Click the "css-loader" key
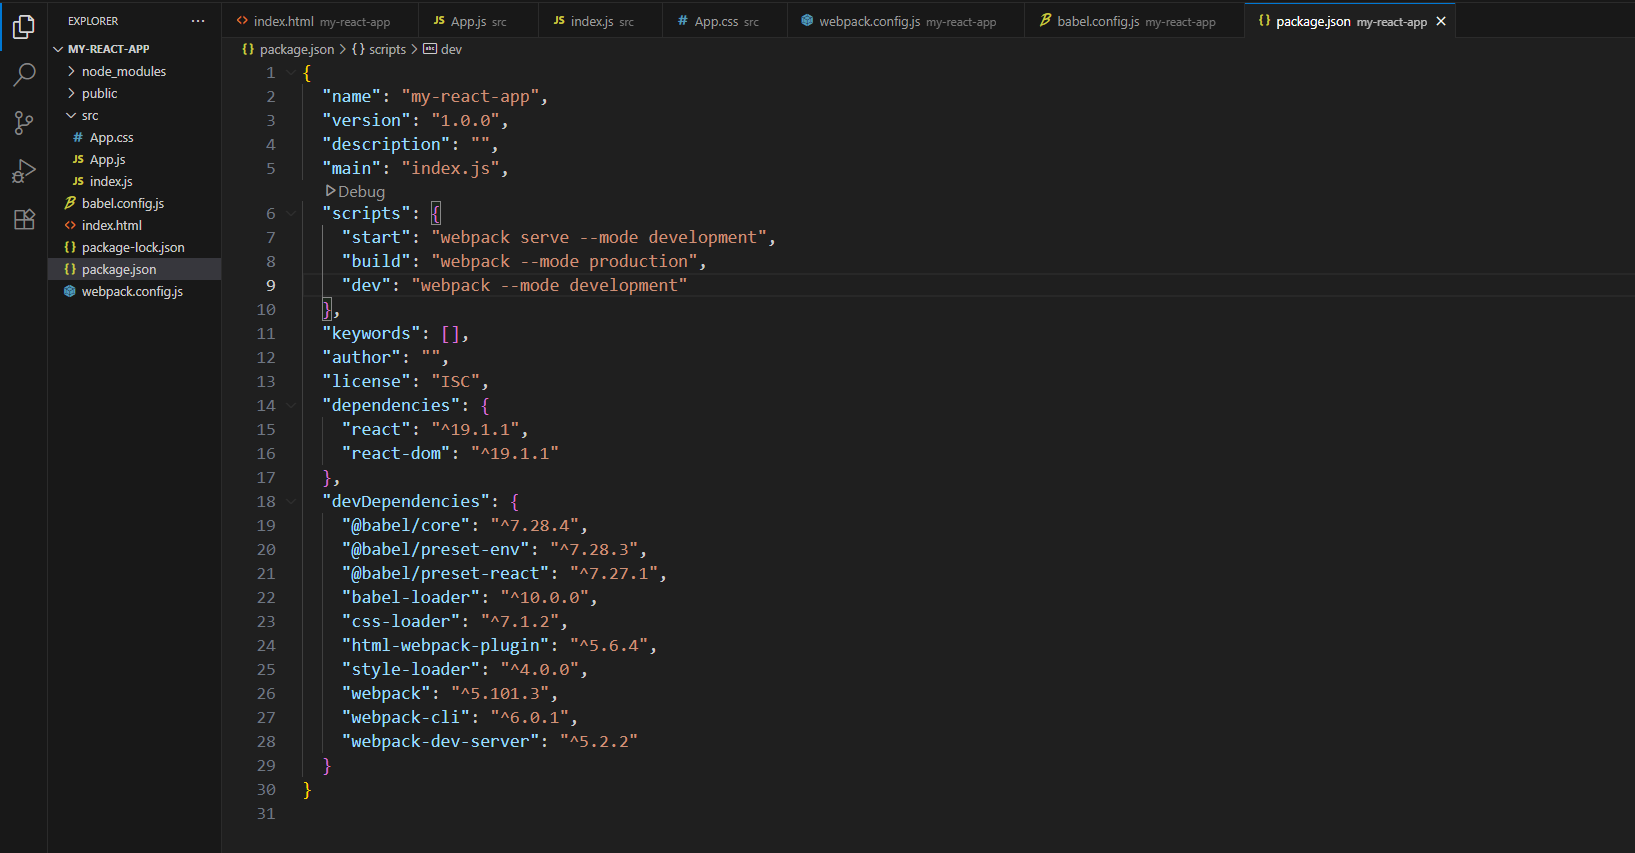1635x853 pixels. tap(401, 621)
